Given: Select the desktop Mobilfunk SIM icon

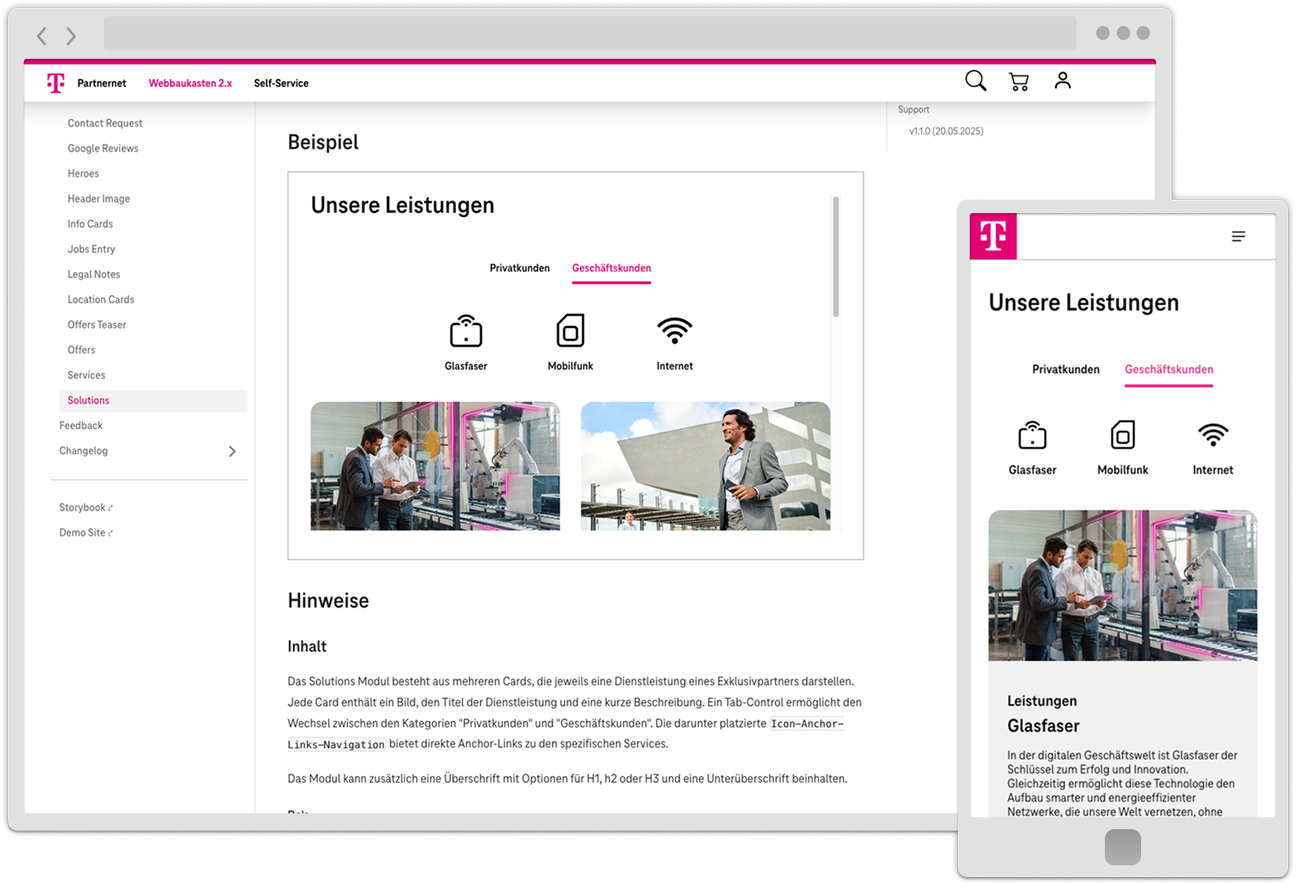Looking at the screenshot, I should tap(570, 330).
